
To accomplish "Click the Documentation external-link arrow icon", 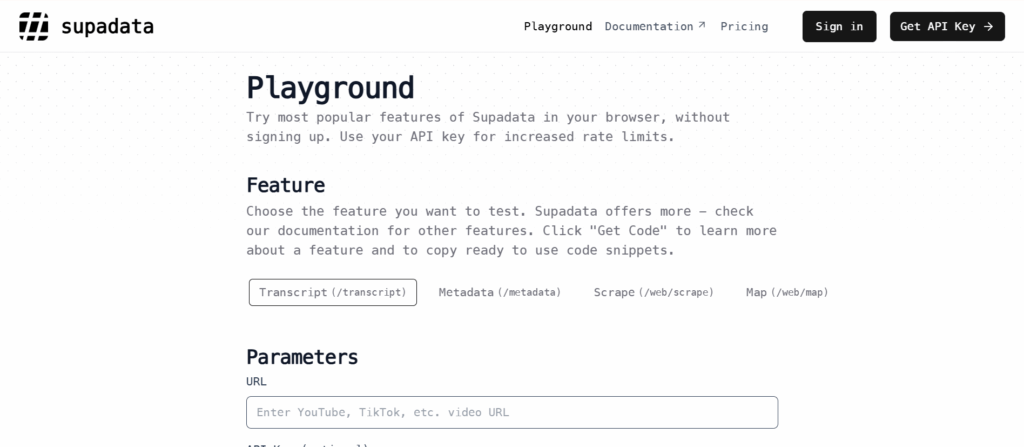I will click(x=701, y=25).
